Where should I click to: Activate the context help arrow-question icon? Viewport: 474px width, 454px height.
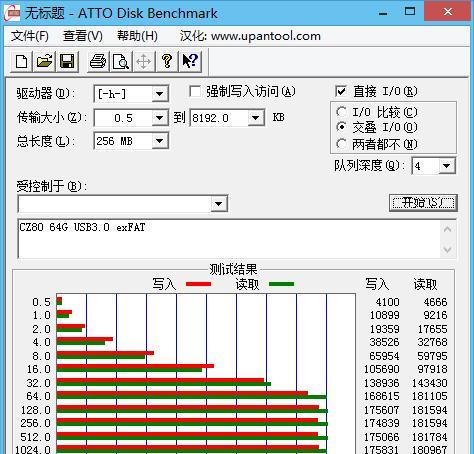click(190, 61)
